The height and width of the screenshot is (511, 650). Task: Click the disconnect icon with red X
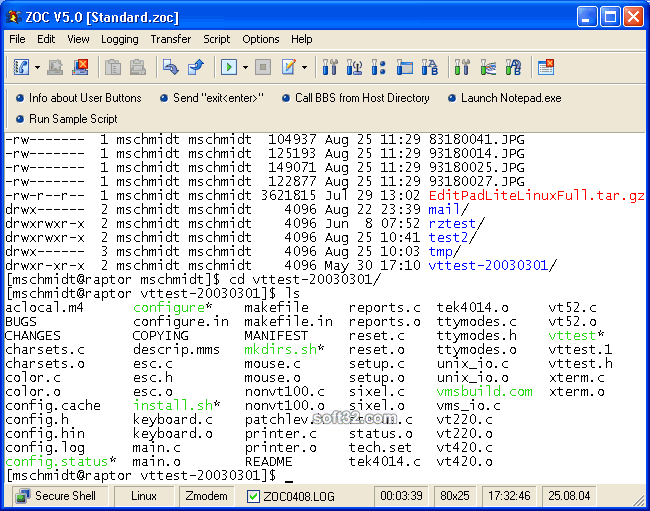(81, 67)
